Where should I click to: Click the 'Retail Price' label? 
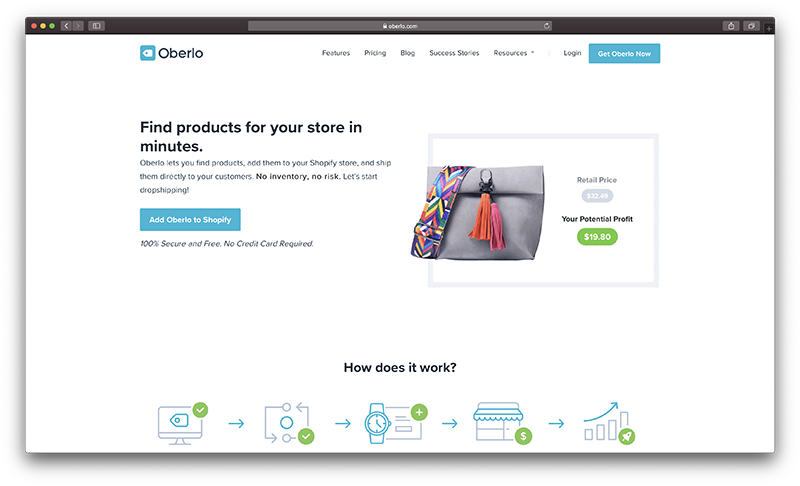pyautogui.click(x=597, y=180)
